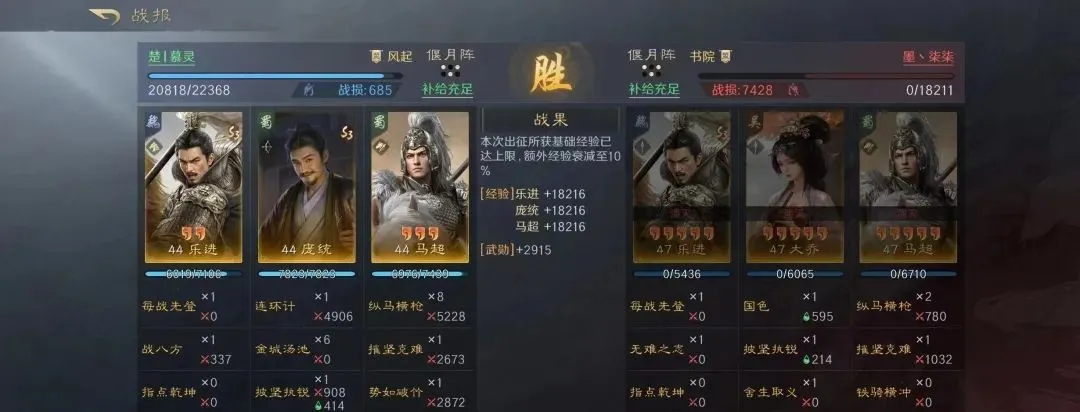Viewport: 1080px width, 412px height.
Task: Tap the 偃月阵 formation dots icon on right side
Action: [x=651, y=70]
